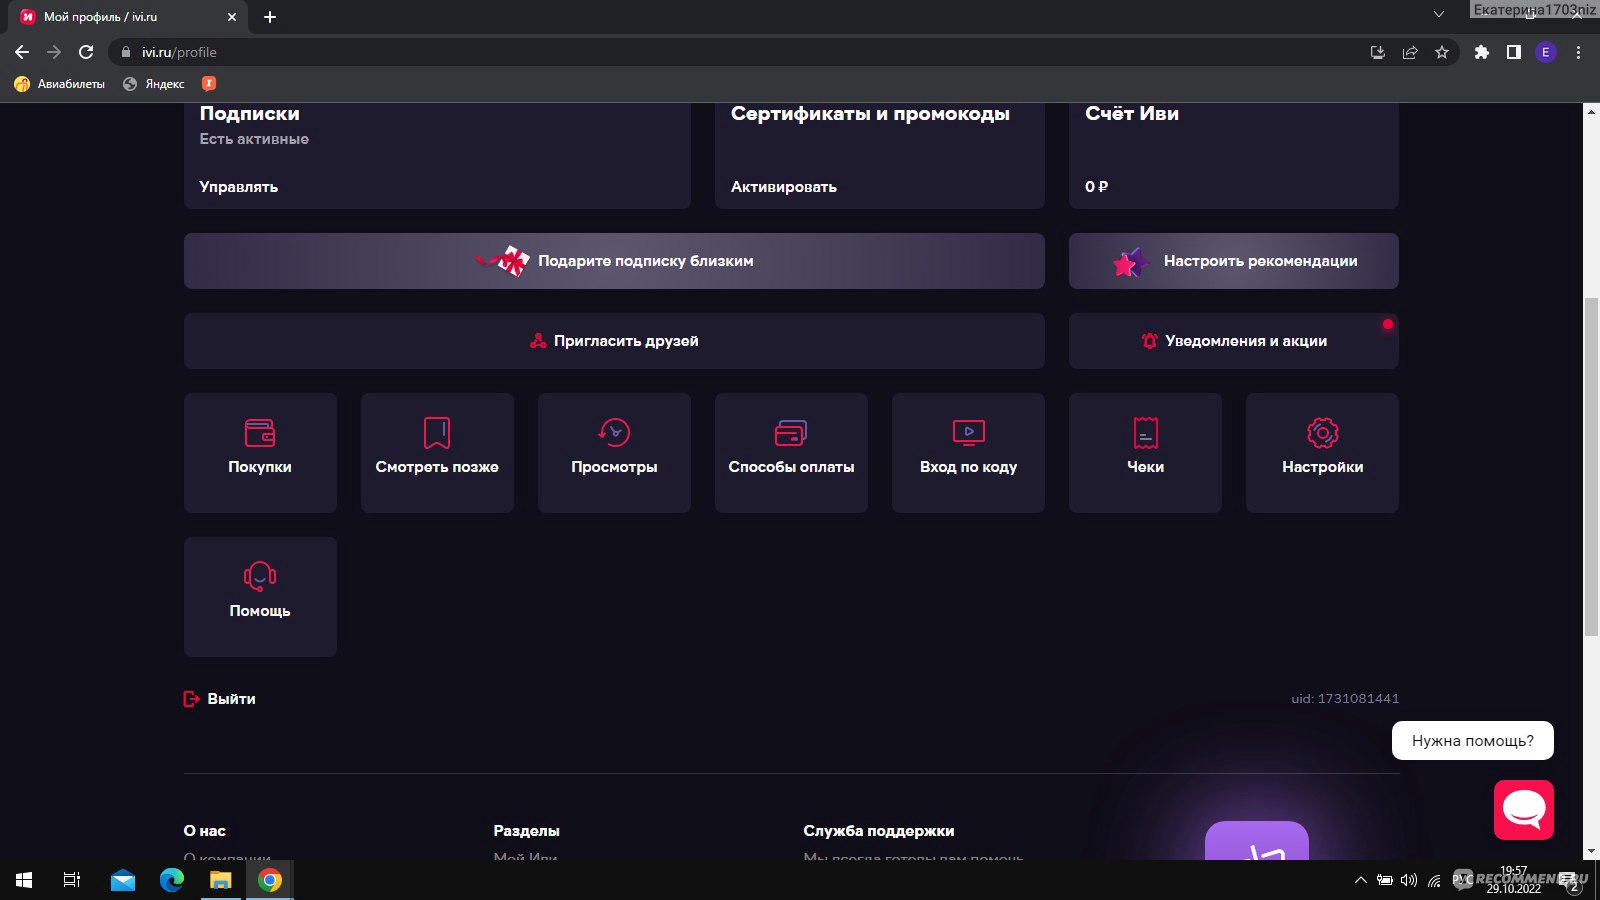Viewport: 1600px width, 900px height.
Task: Click the scrollbar down arrow
Action: pyautogui.click(x=1591, y=851)
